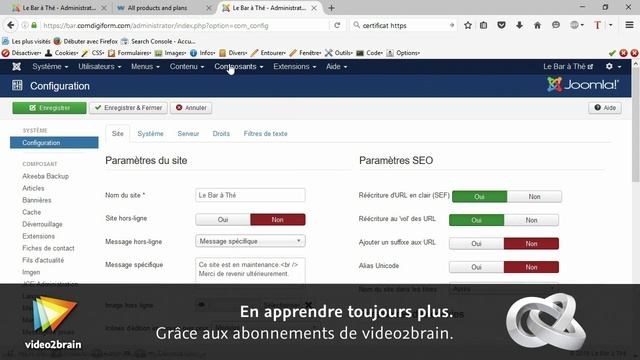Click the green Enregistrer button
The height and width of the screenshot is (360, 640).
[49, 108]
